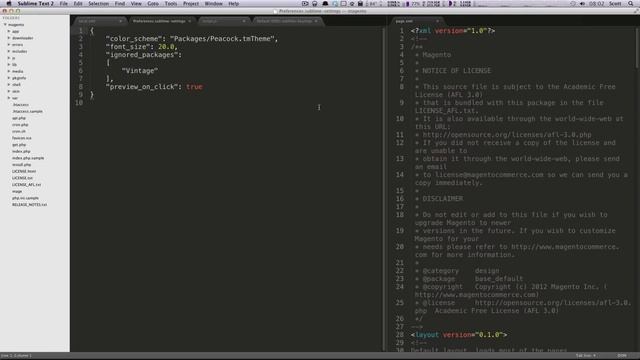Expand the app folder
Screen dimensions: 640x360
coord(9,31)
